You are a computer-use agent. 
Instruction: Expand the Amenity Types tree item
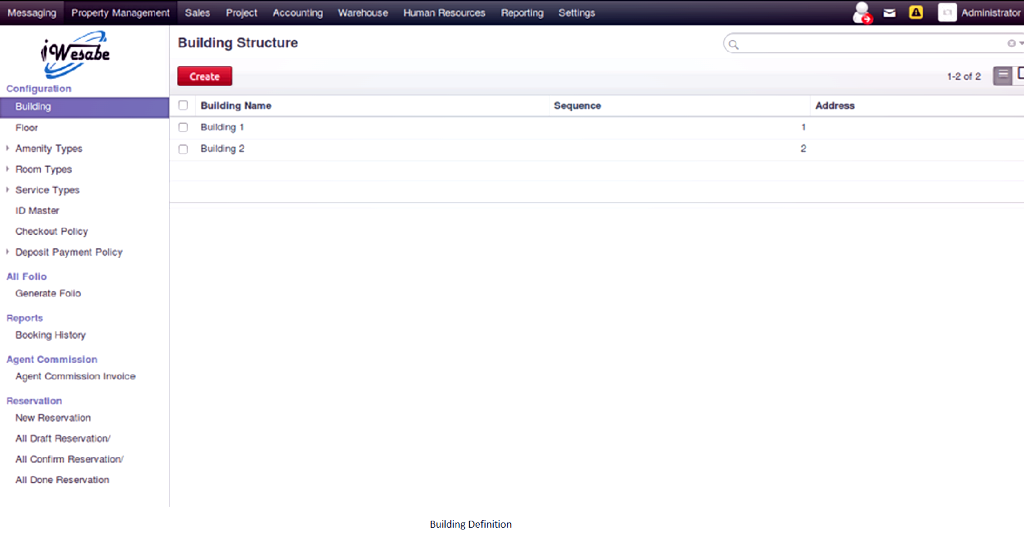8,149
